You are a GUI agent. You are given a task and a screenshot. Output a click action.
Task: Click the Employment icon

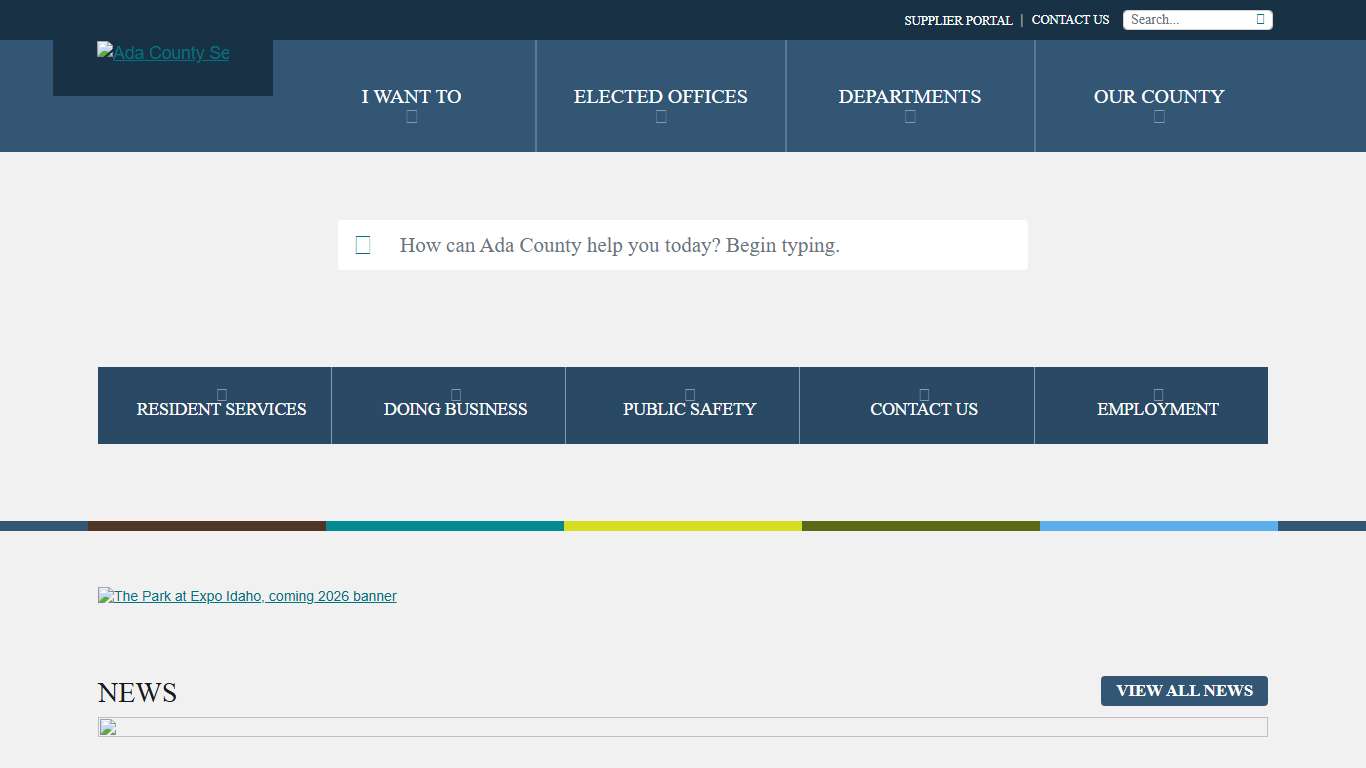(1157, 394)
